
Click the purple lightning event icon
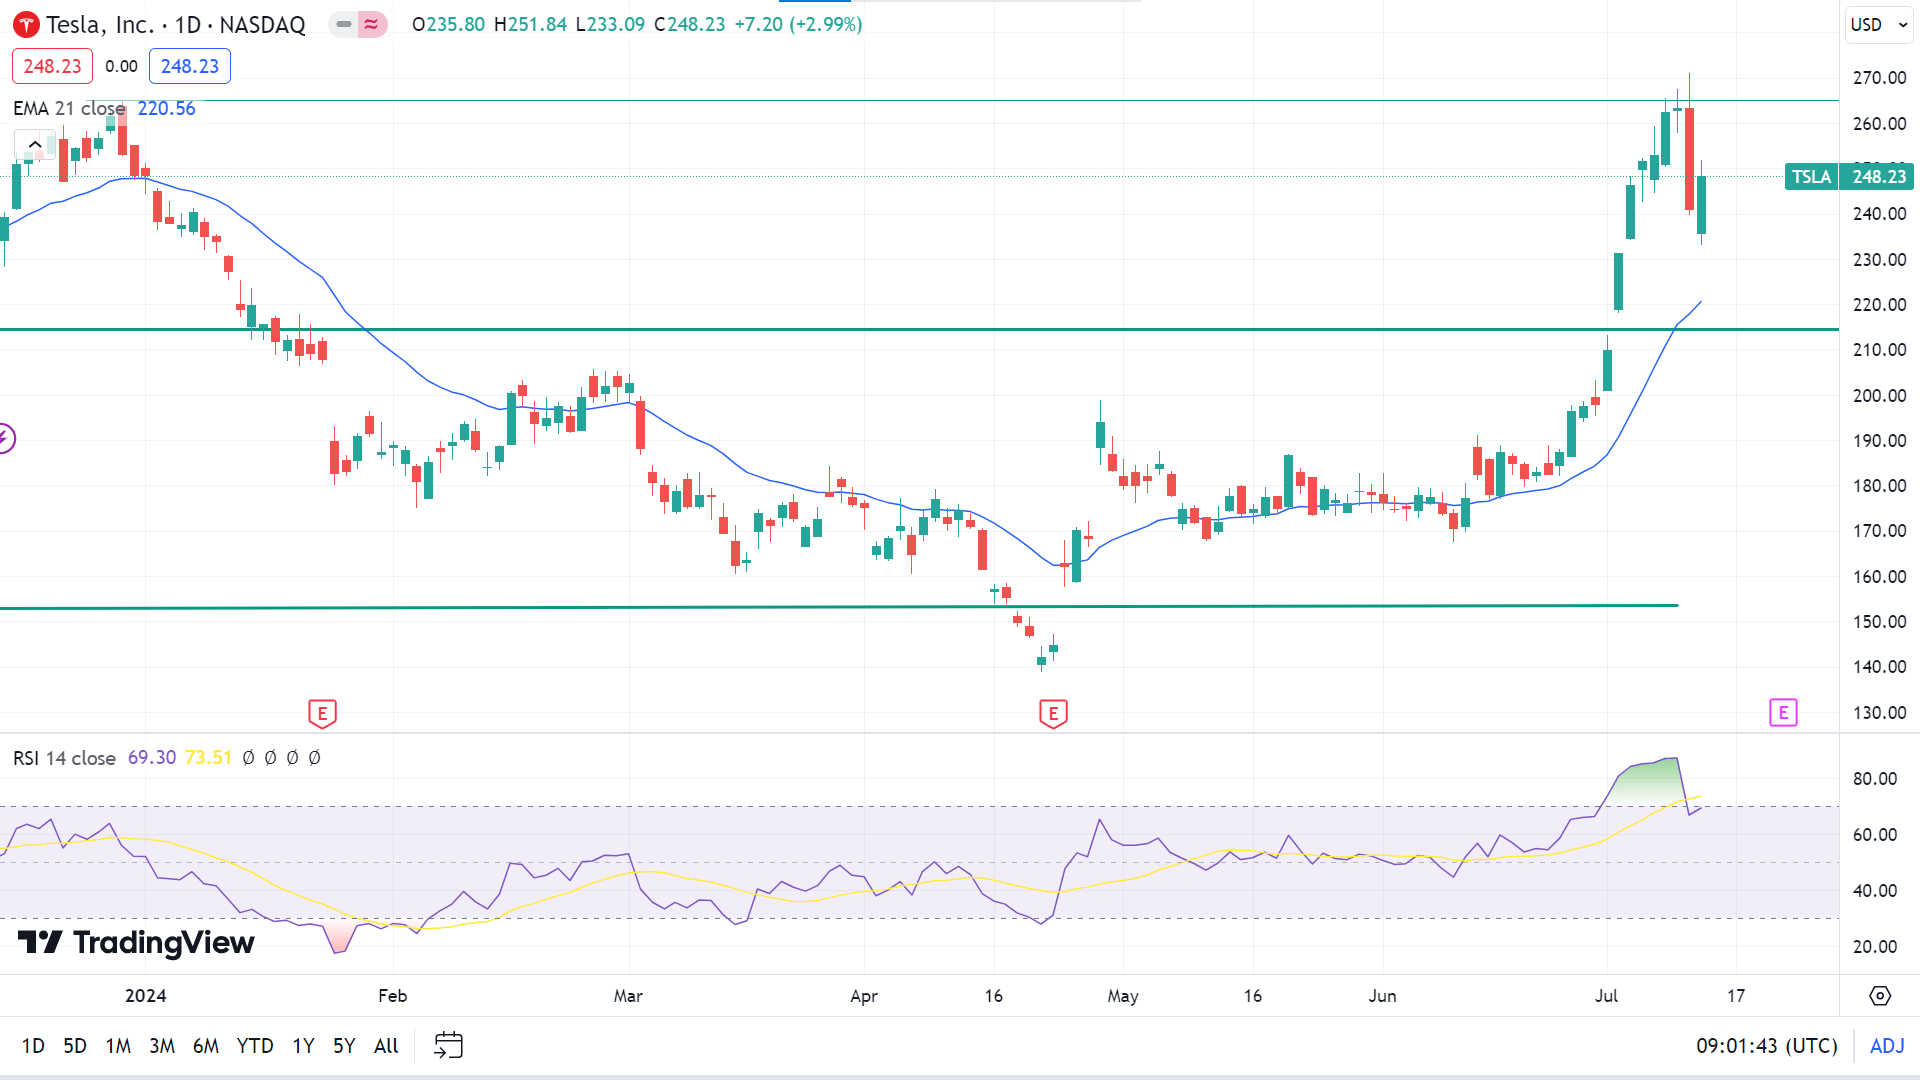coord(6,438)
